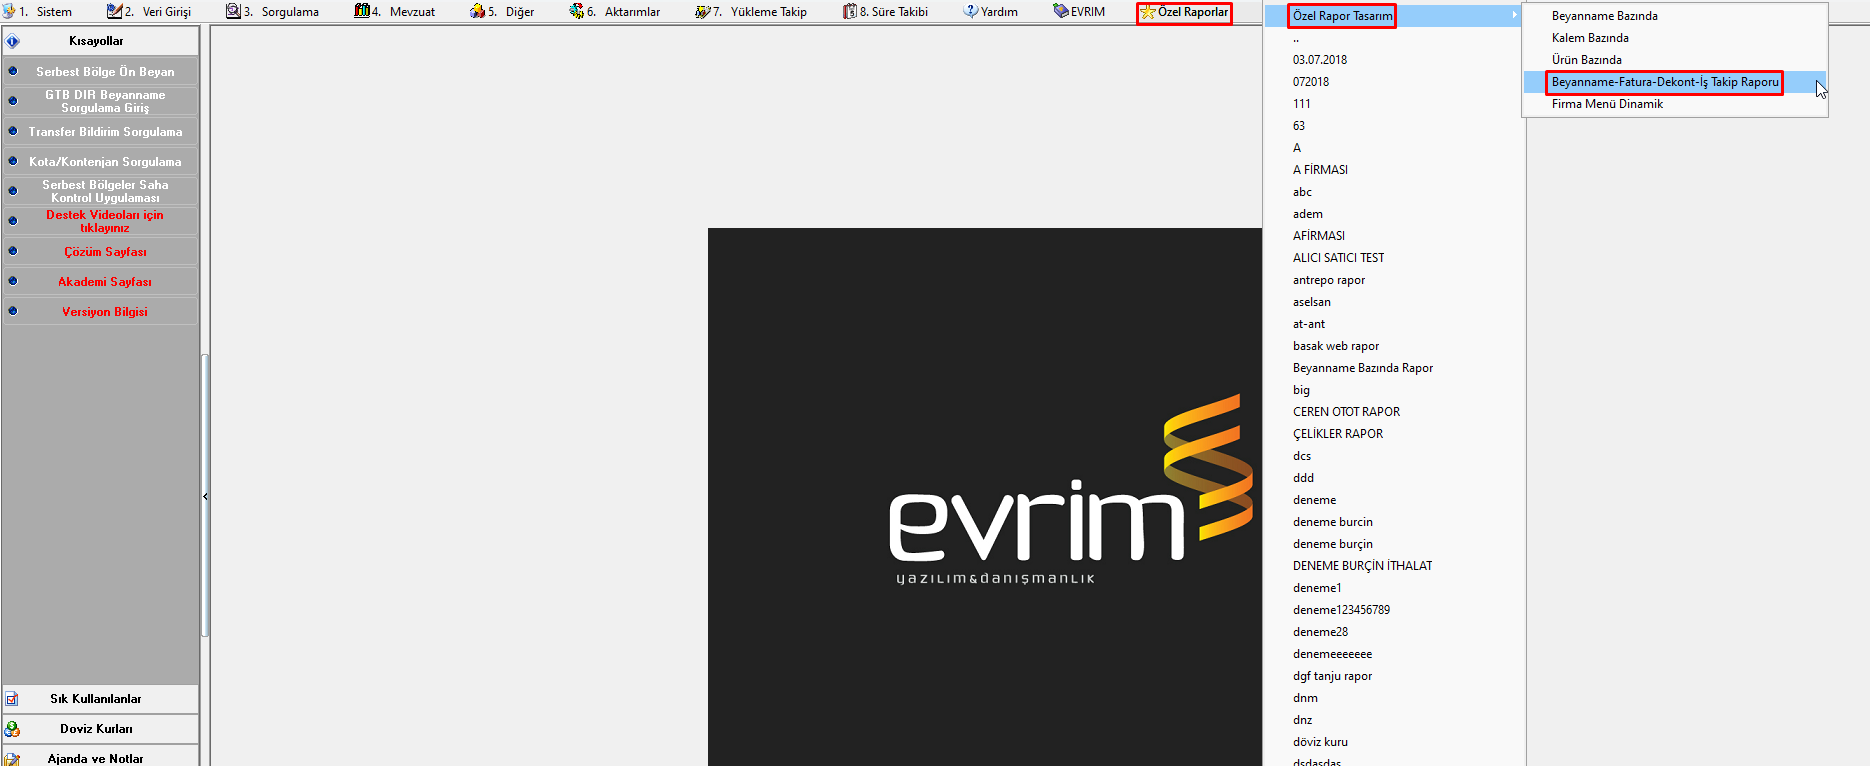
Task: Click the Sık Kullanılanlar panel icon
Action: pos(12,699)
